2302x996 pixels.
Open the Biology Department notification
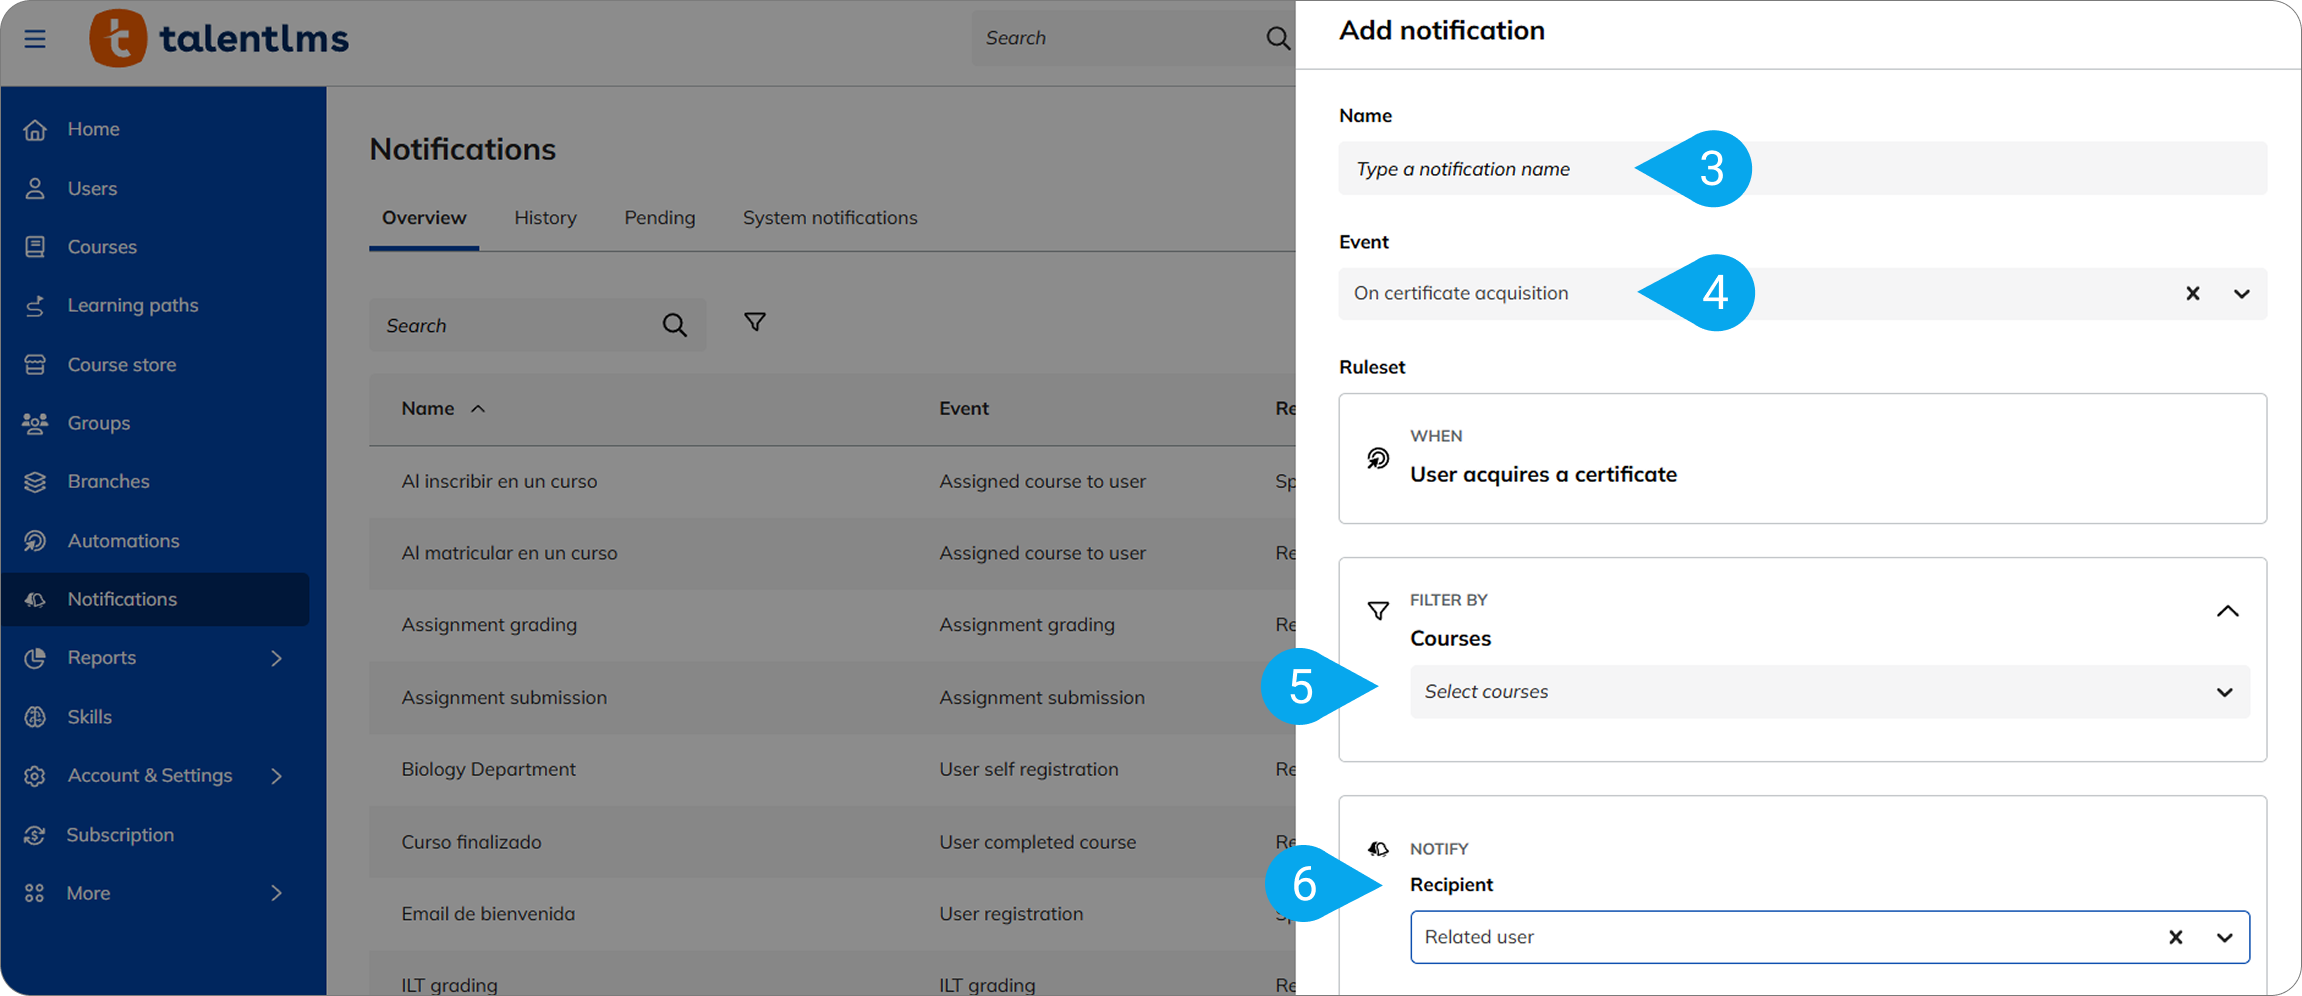(x=488, y=769)
